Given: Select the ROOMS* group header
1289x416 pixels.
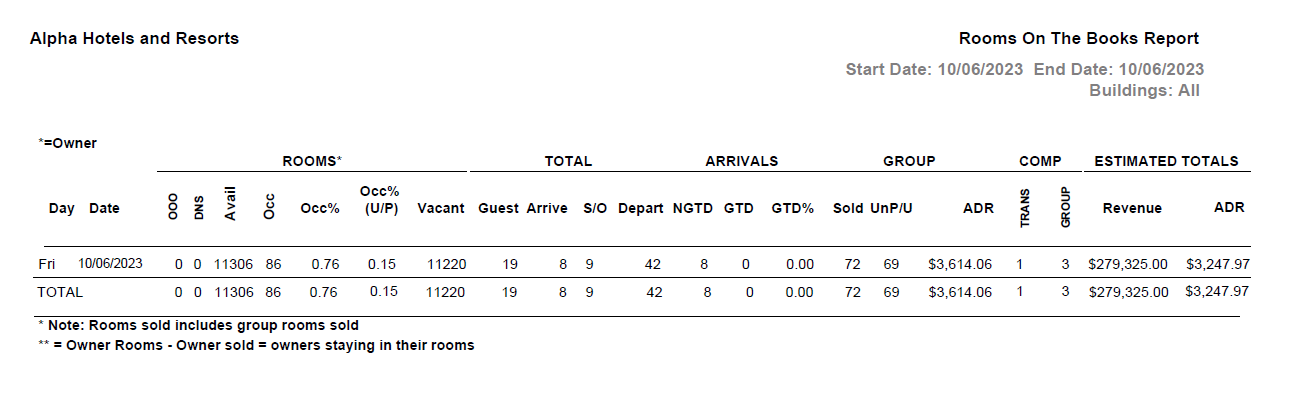Looking at the screenshot, I should click(x=311, y=161).
